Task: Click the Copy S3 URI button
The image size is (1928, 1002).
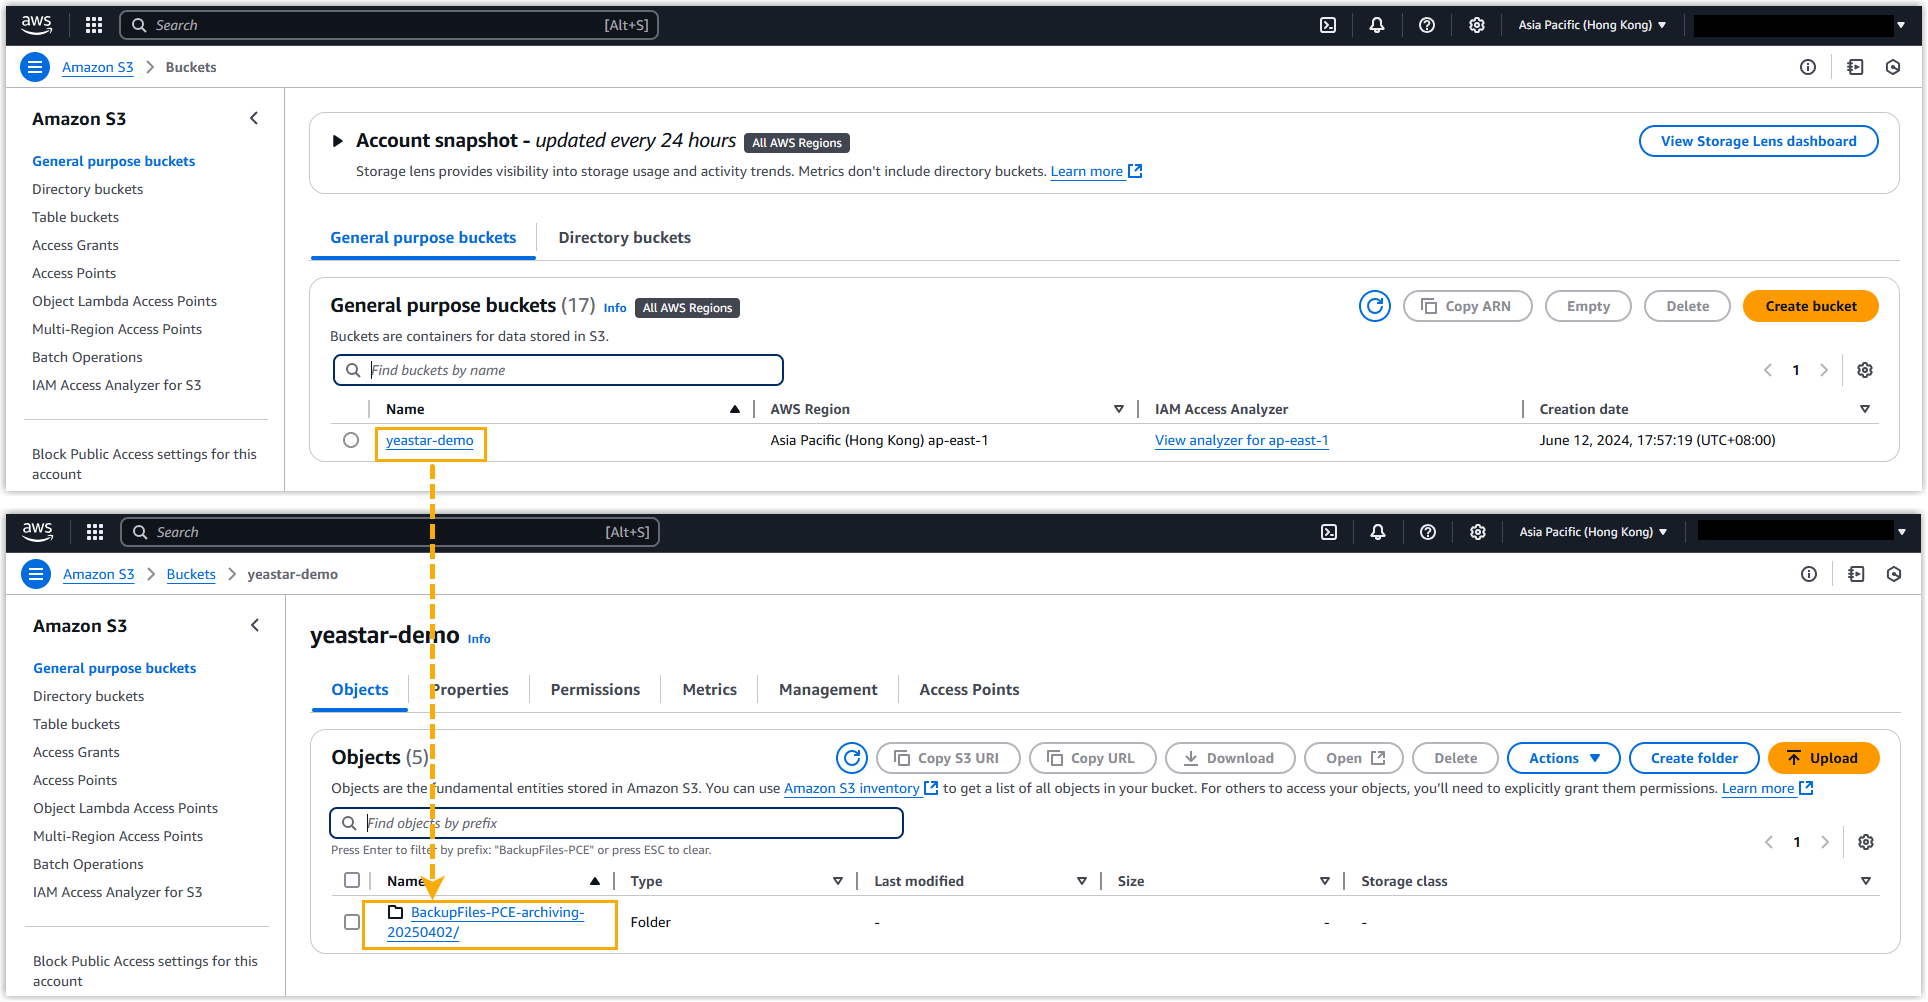Action: pos(947,758)
